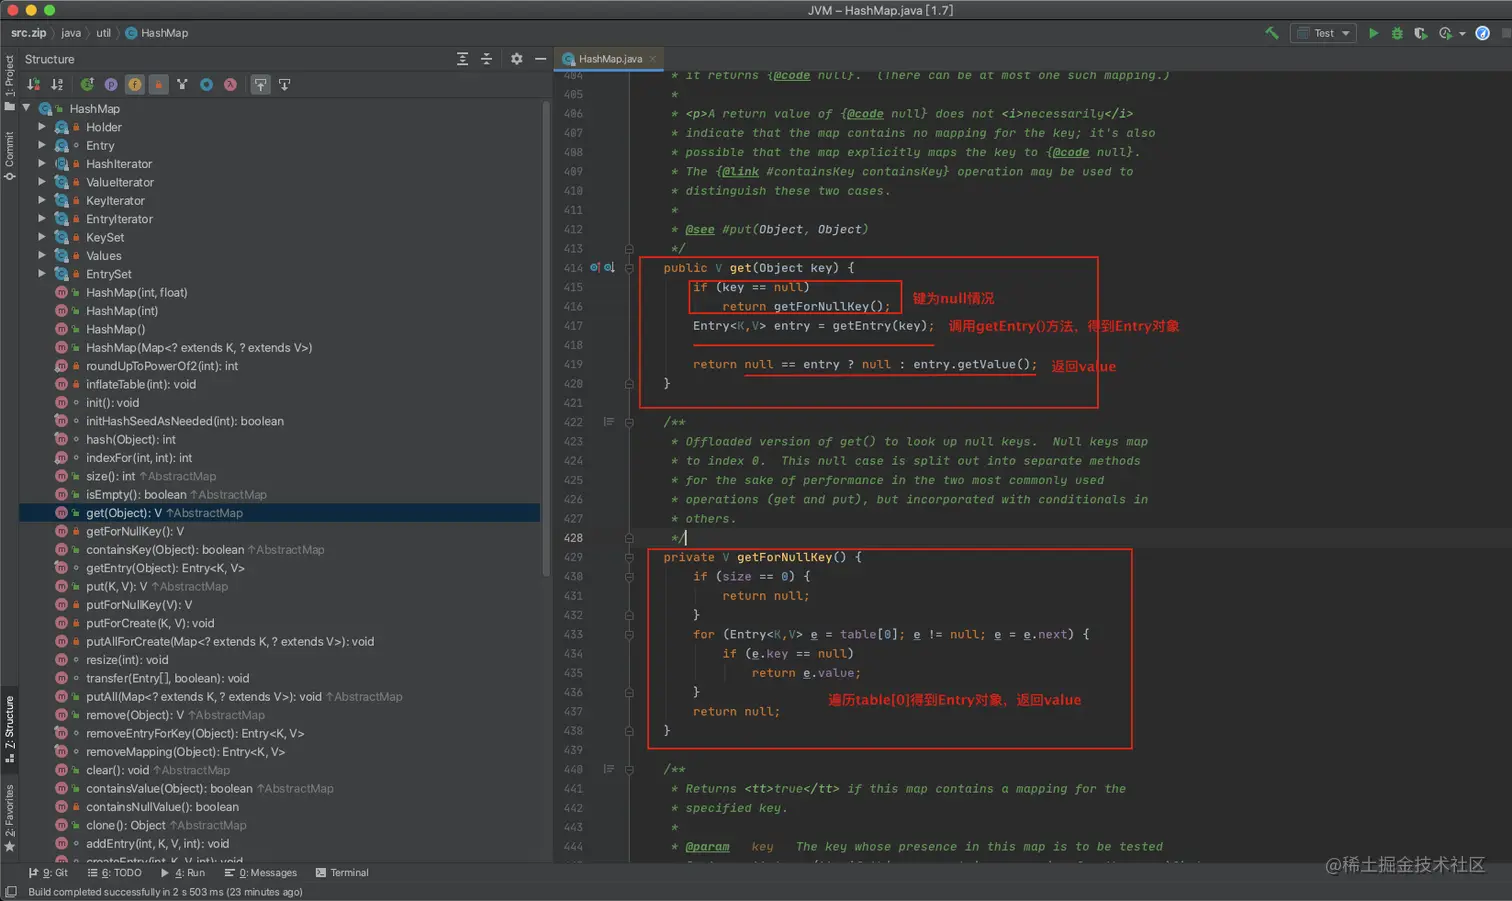Open the Terminal tool window
The height and width of the screenshot is (901, 1512).
(342, 872)
